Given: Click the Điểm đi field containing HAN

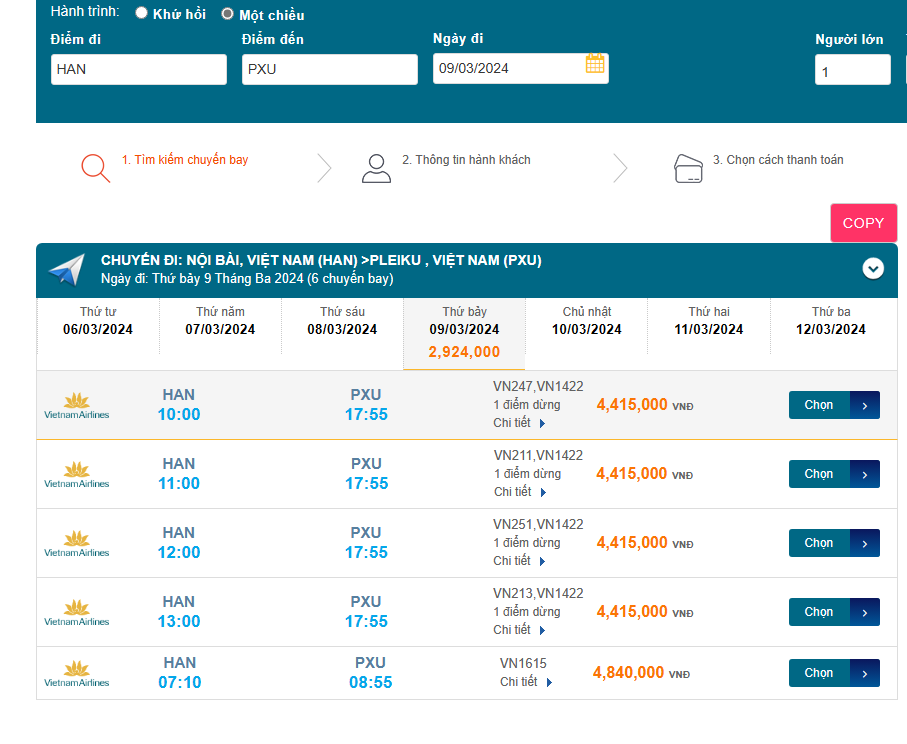Looking at the screenshot, I should coord(138,69).
